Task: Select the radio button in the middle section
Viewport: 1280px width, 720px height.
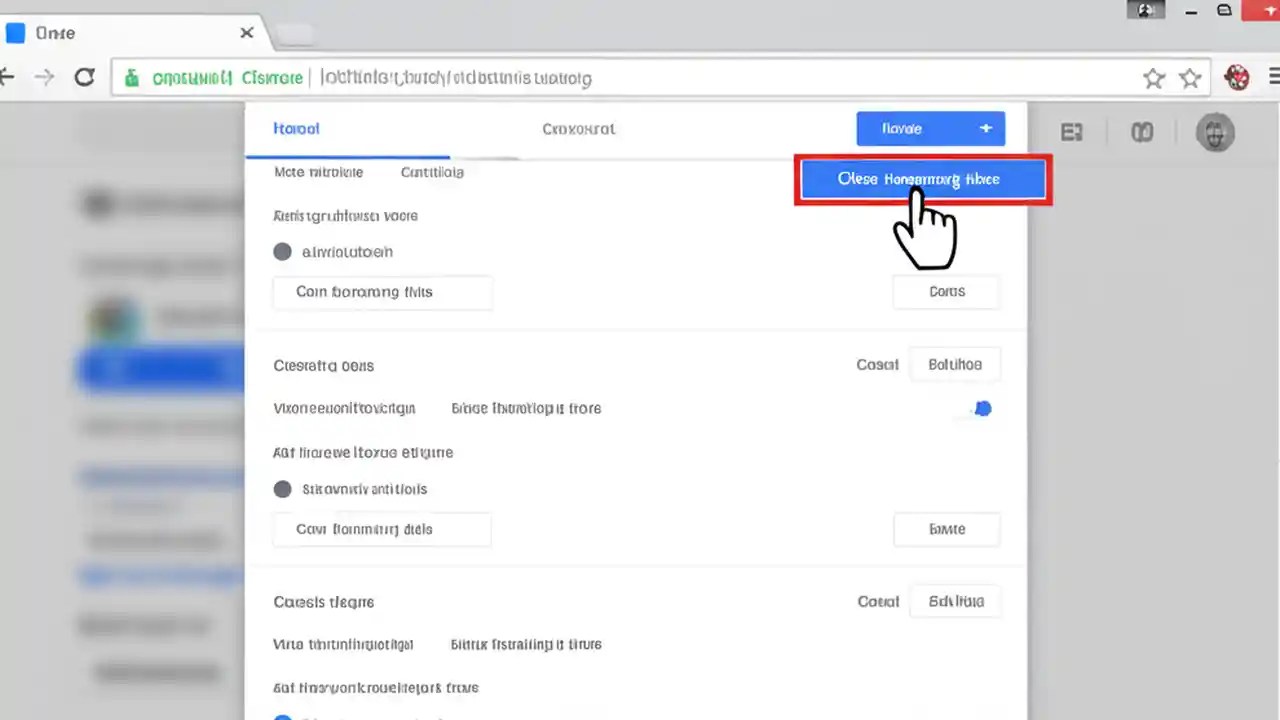Action: pyautogui.click(x=282, y=488)
